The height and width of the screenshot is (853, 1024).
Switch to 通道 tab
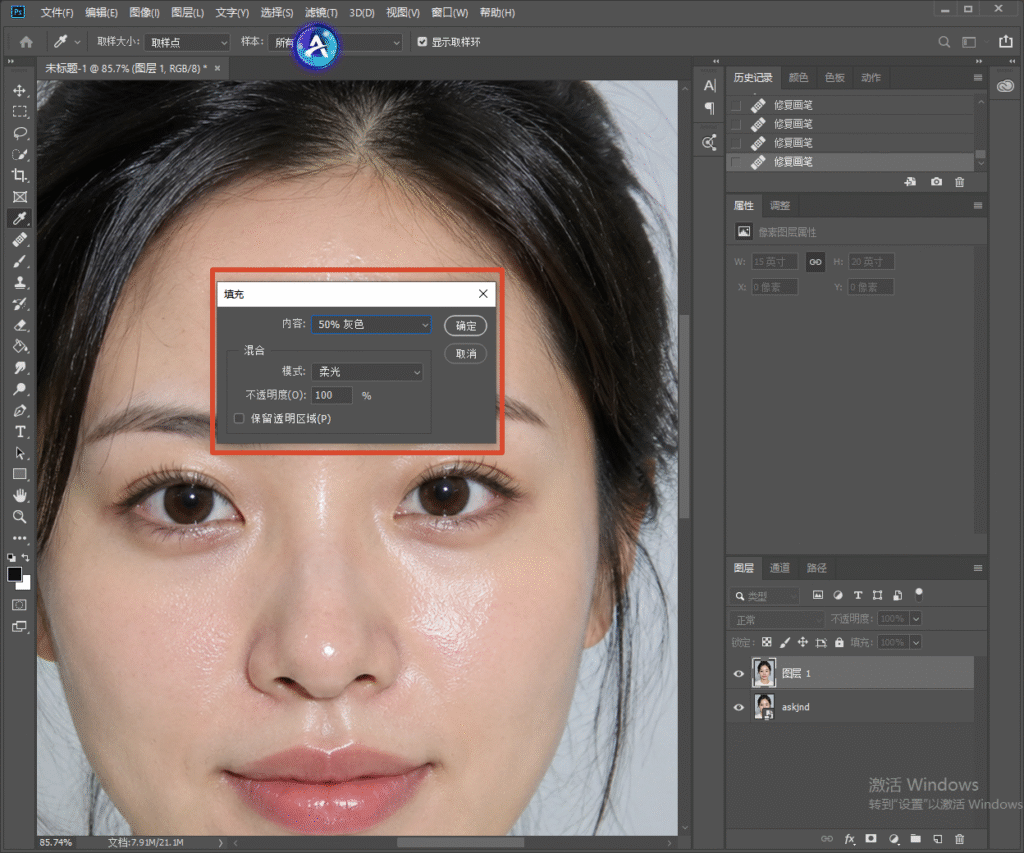[780, 568]
